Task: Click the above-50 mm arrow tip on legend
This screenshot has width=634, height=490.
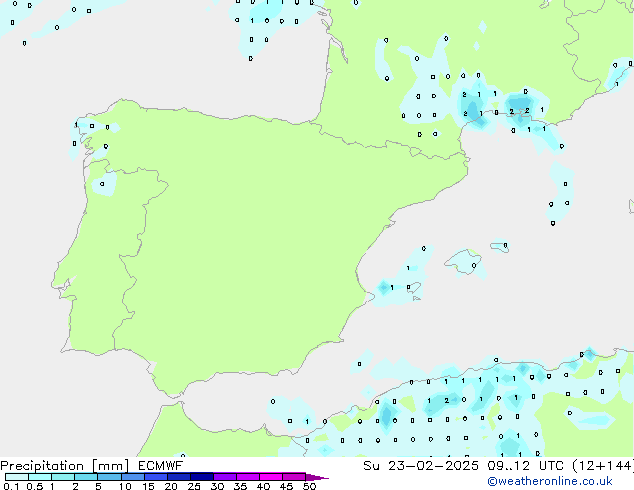Action: [x=317, y=477]
